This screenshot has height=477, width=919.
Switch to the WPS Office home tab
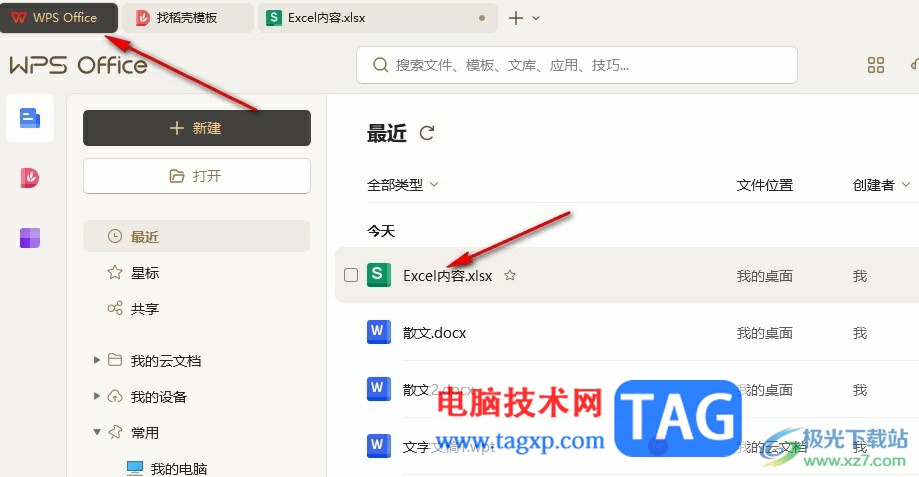click(59, 18)
